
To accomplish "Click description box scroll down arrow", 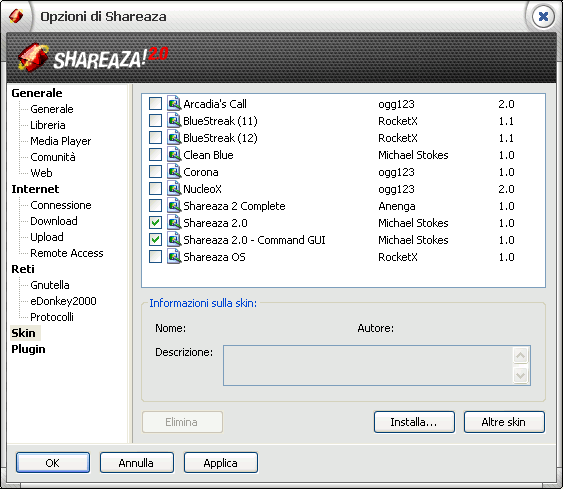I will tap(521, 376).
